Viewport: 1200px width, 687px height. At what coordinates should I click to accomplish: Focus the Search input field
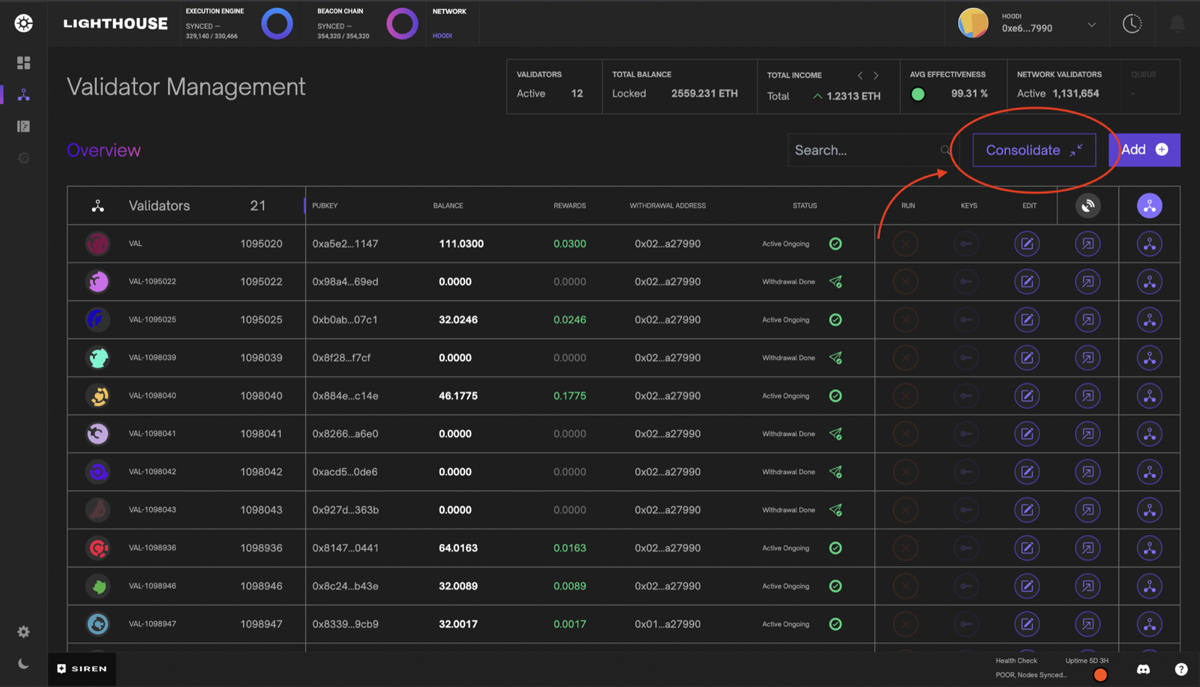(x=871, y=150)
